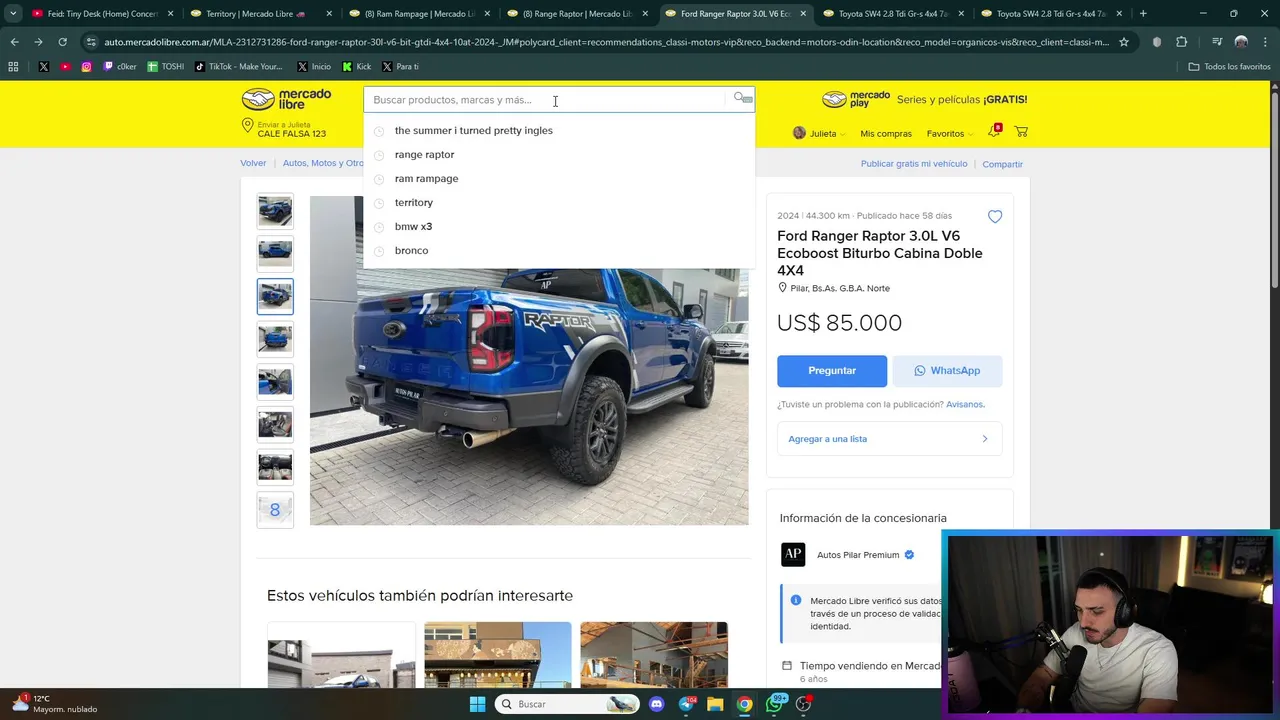
Task: Click the Mercado Libre logo
Action: pyautogui.click(x=286, y=99)
